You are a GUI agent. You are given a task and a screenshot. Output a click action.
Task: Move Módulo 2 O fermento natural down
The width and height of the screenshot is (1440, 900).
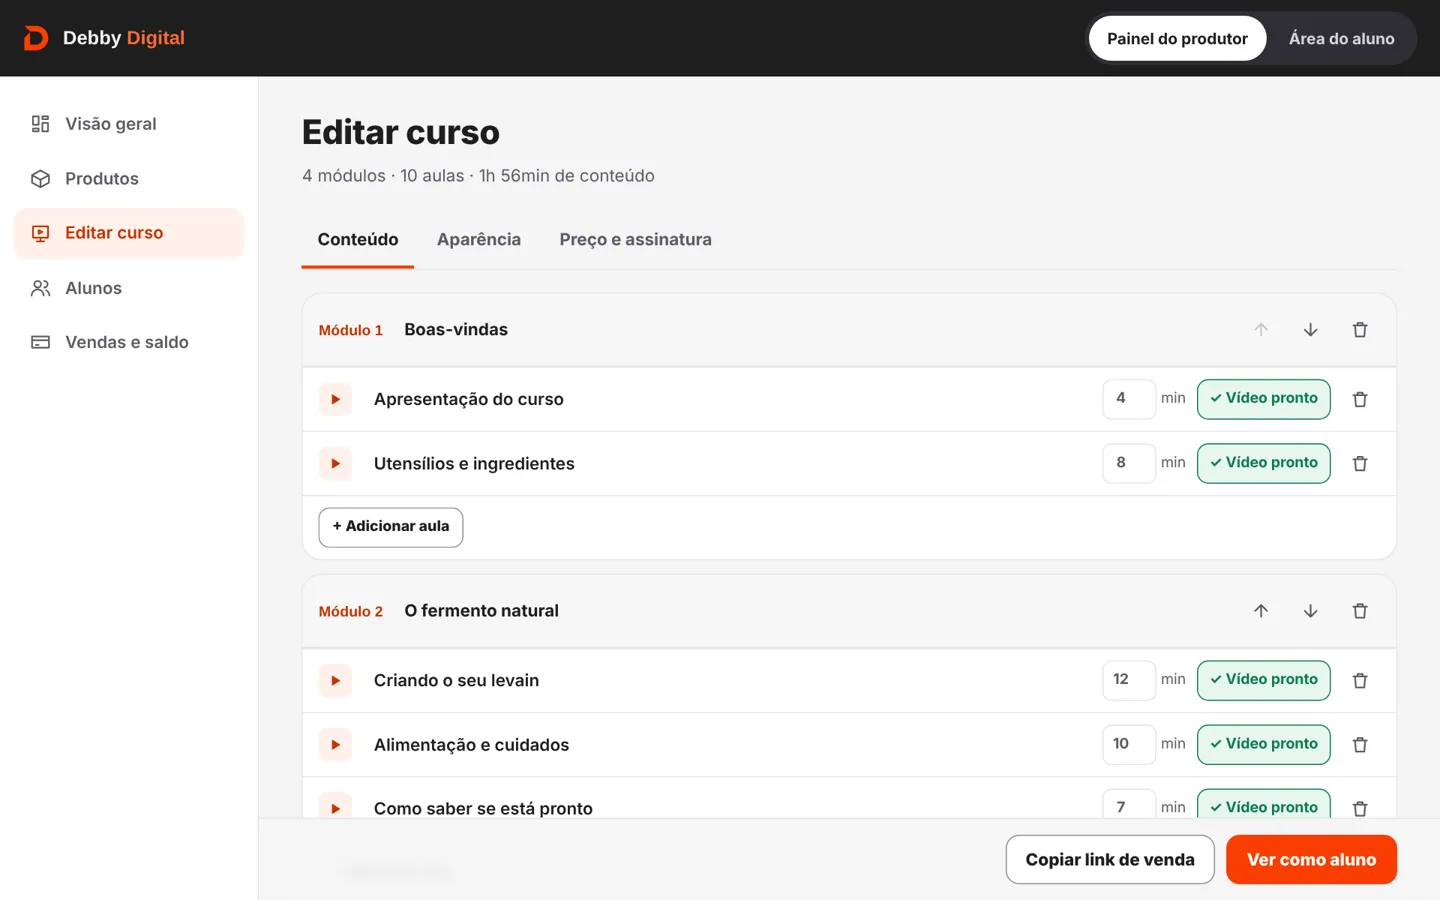point(1310,611)
